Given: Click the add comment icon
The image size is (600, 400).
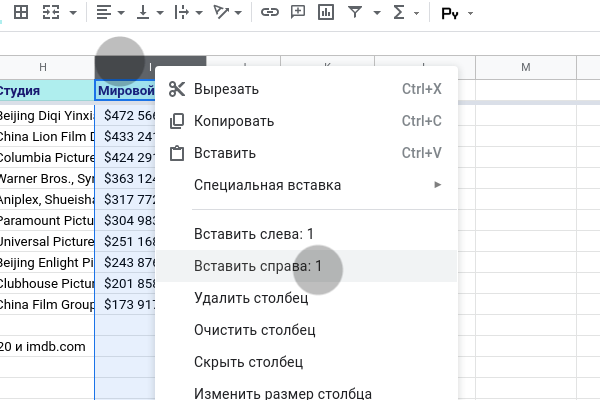Looking at the screenshot, I should pos(297,13).
